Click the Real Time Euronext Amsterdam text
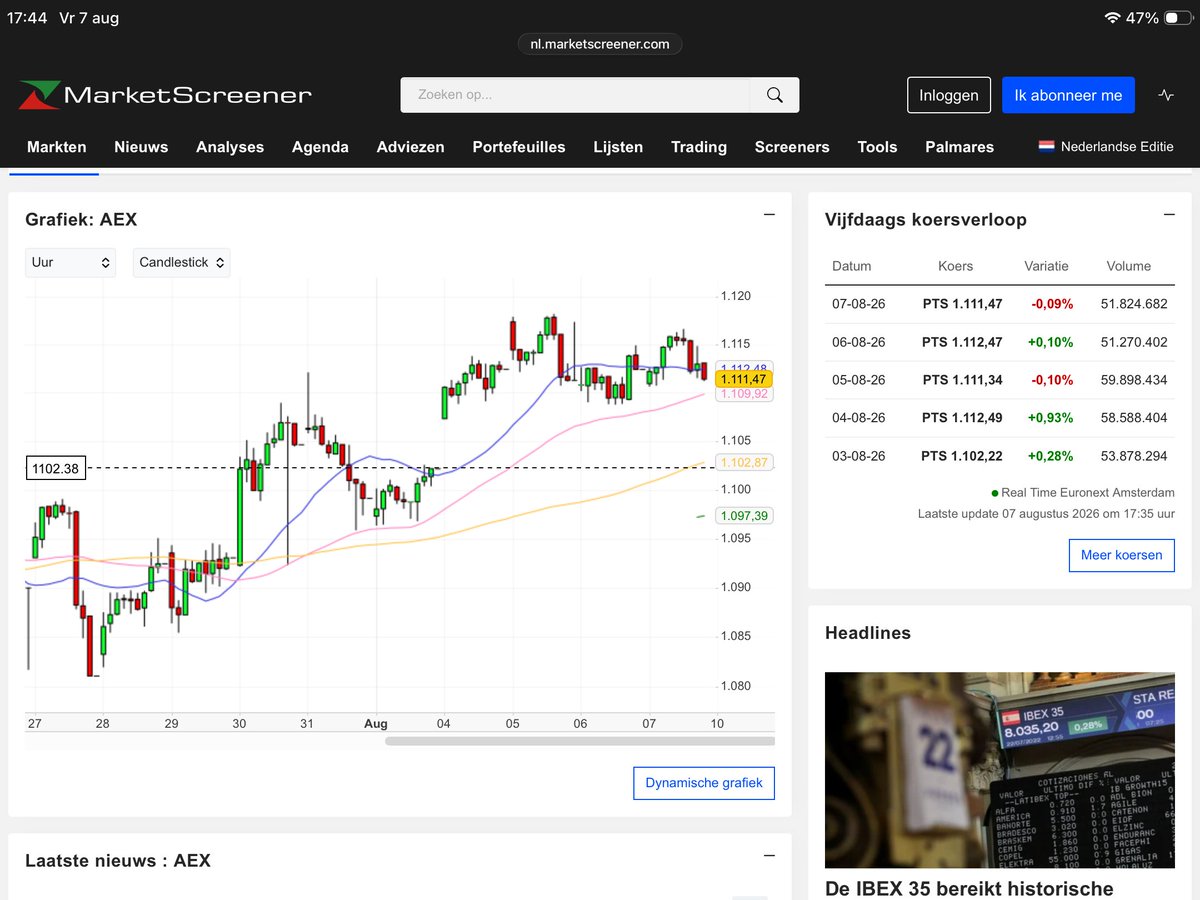Image resolution: width=1200 pixels, height=900 pixels. pyautogui.click(x=1089, y=493)
